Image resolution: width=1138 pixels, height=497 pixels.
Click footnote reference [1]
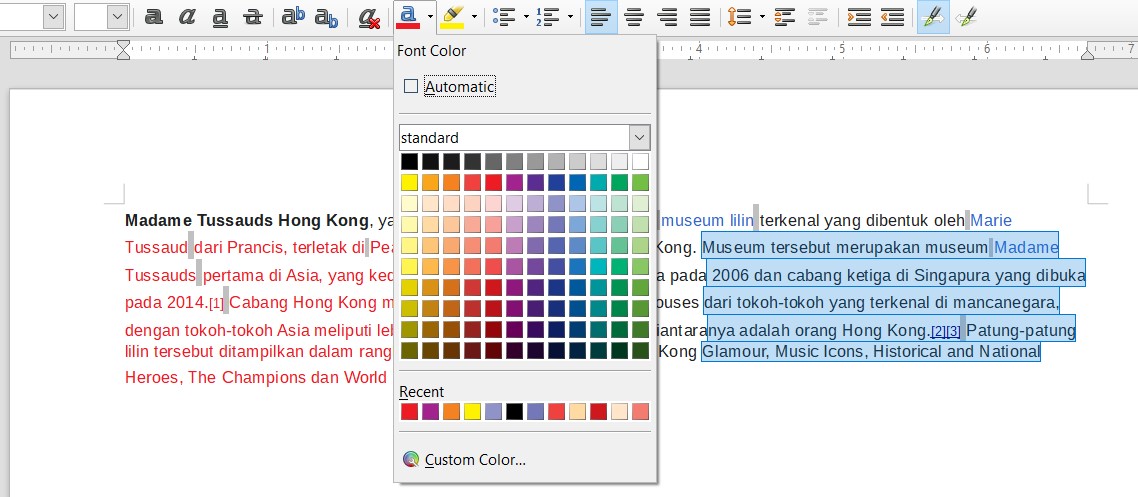pos(216,303)
